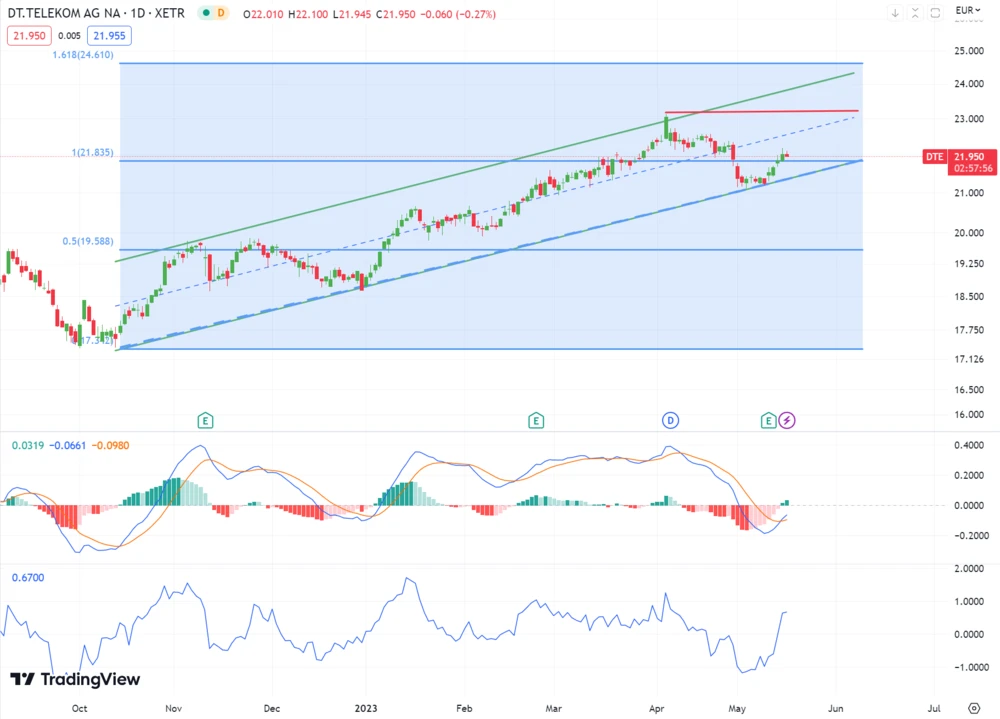Image resolution: width=1000 pixels, height=719 pixels.
Task: Open the EUR currency dropdown
Action: point(966,11)
